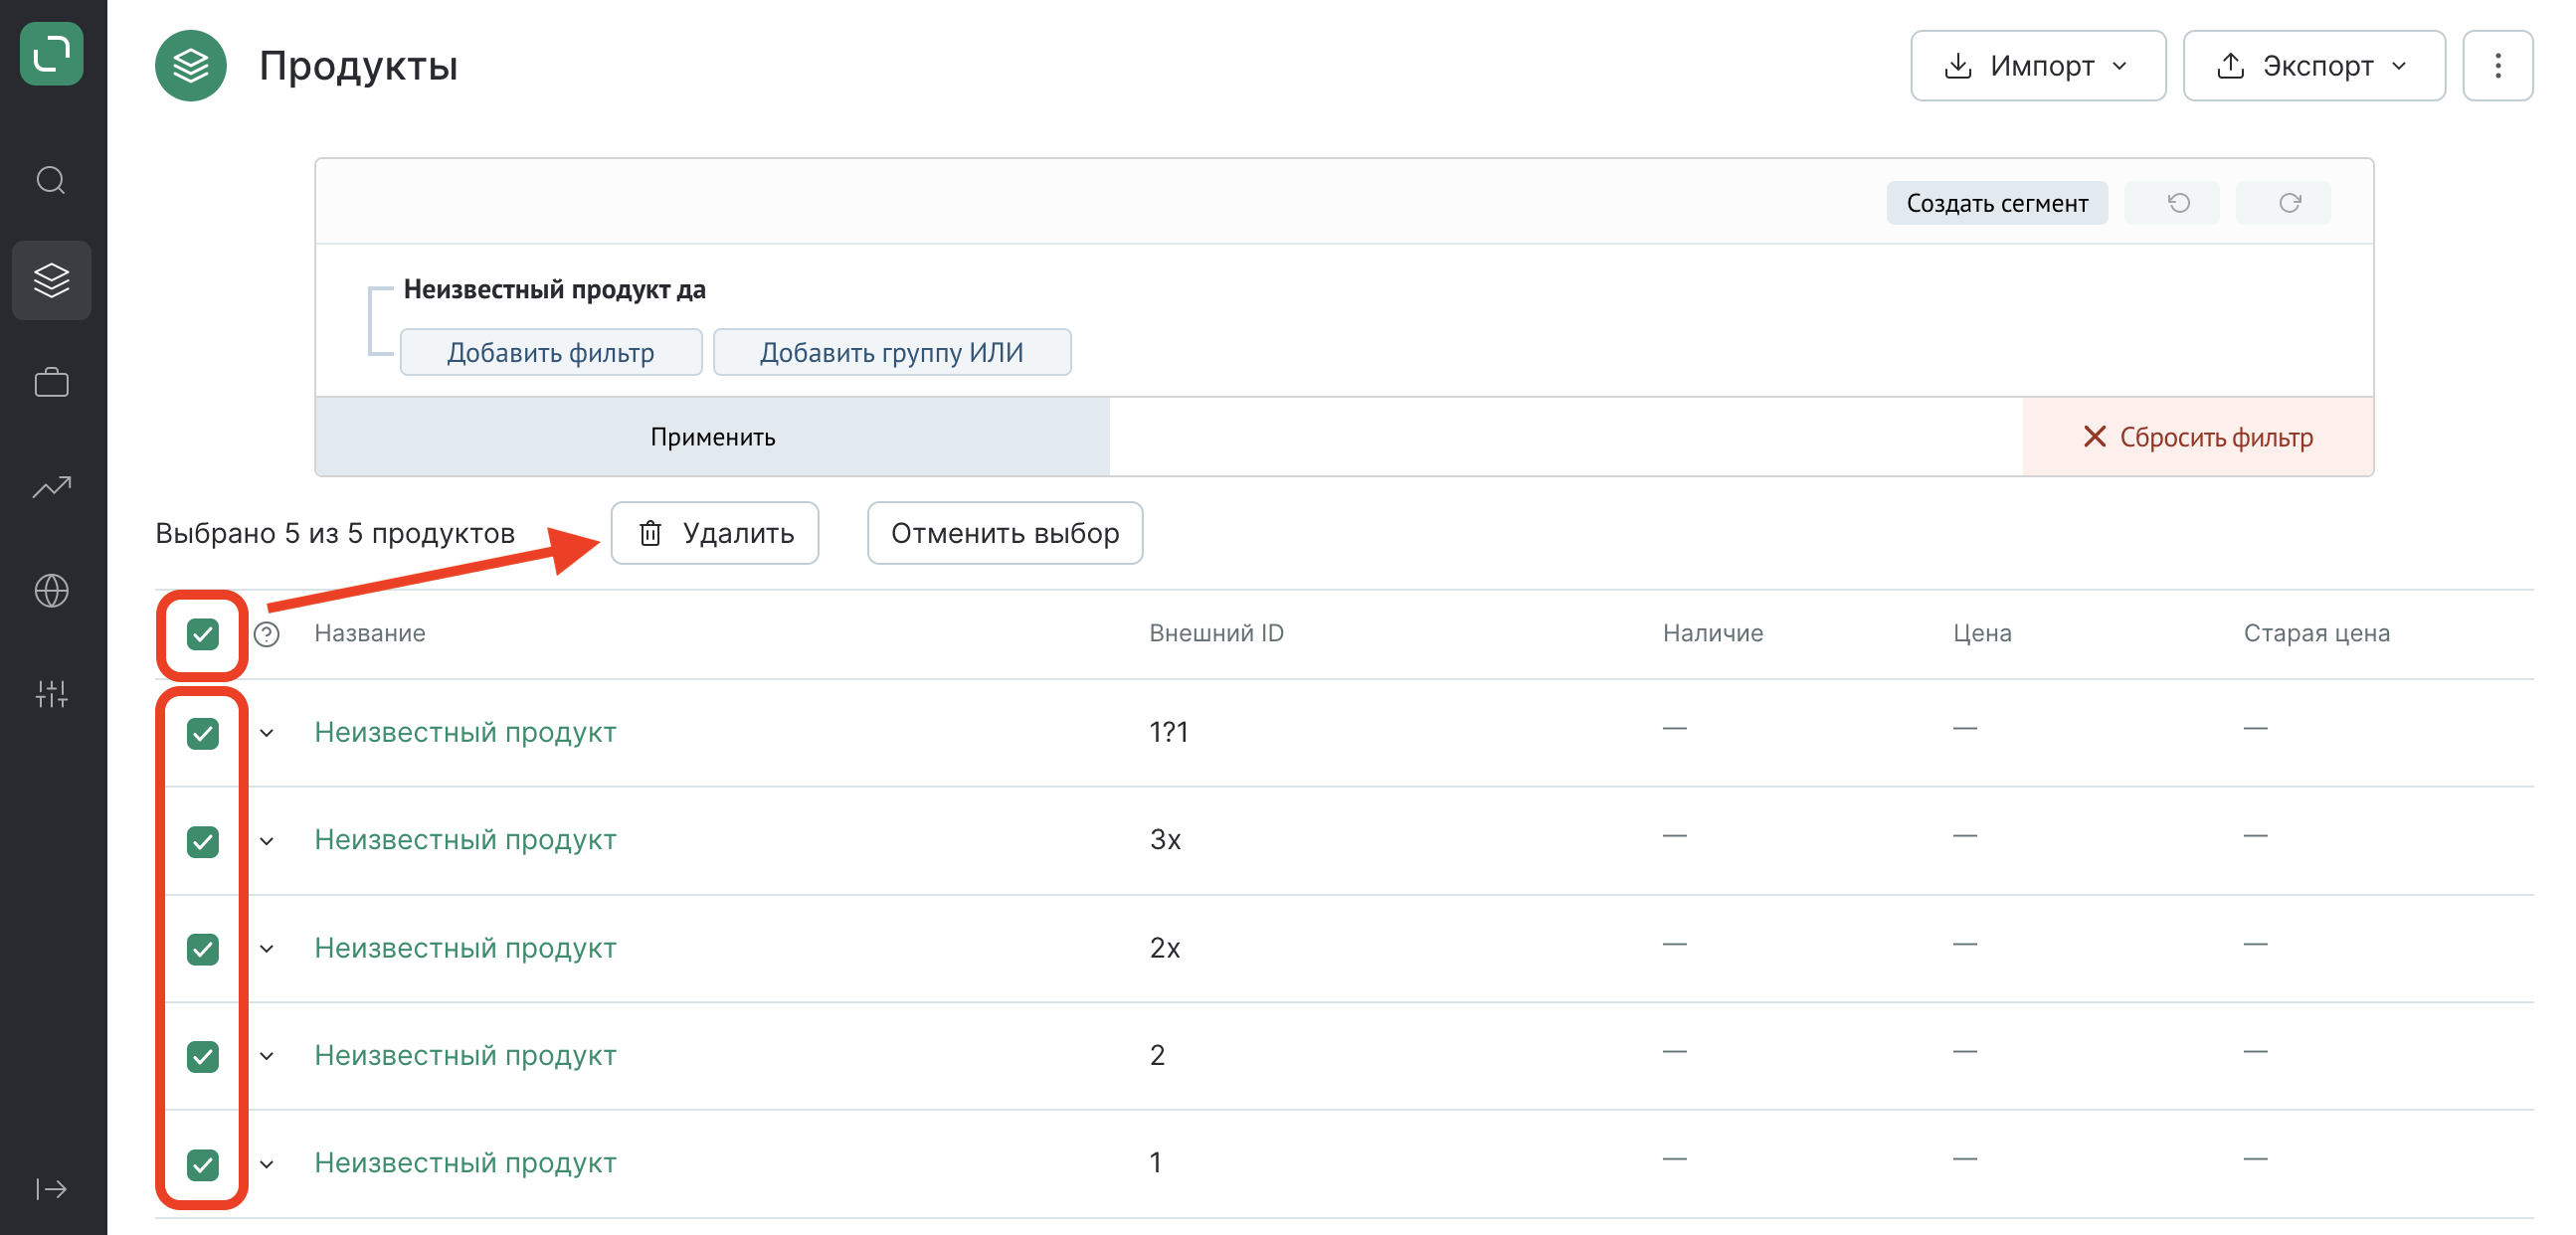Open Неизвестный продукт link with ID 2

click(x=465, y=1056)
